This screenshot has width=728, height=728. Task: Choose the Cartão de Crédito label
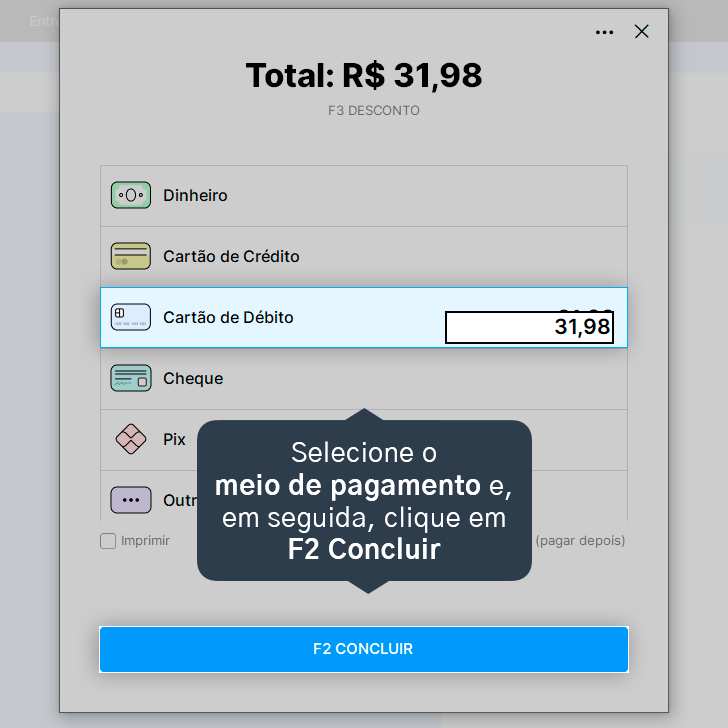click(x=231, y=256)
